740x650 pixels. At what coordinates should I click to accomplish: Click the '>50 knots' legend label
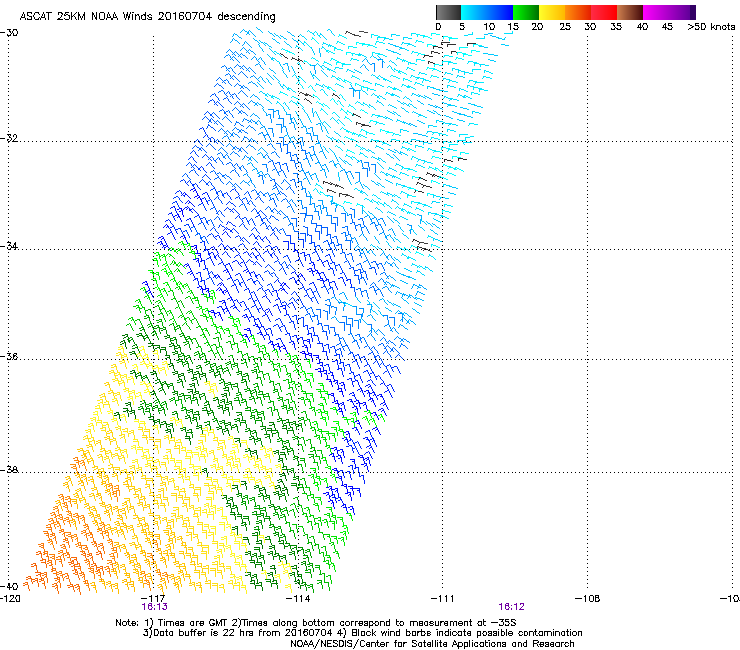(711, 27)
